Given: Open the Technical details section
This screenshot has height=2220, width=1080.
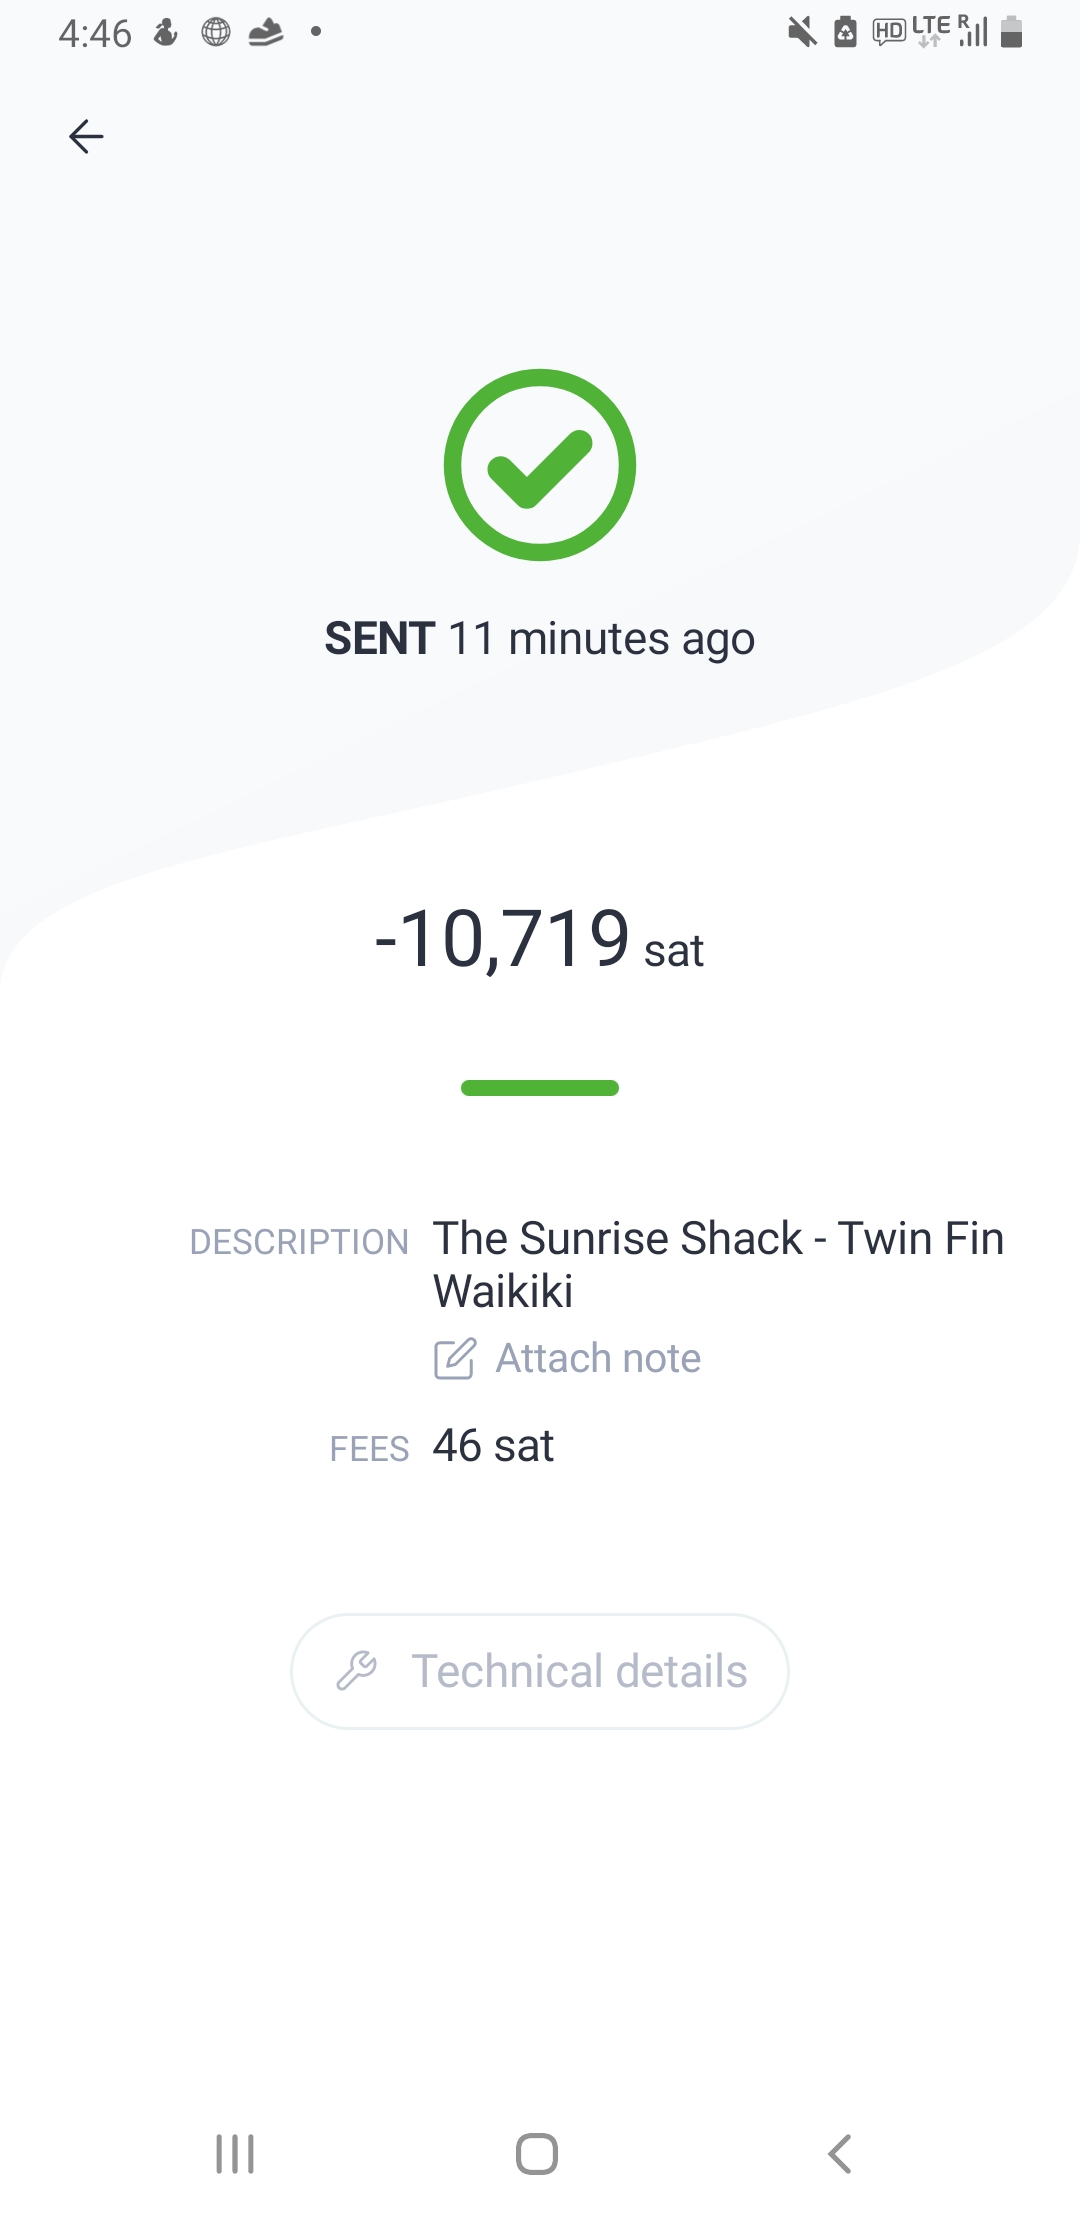Looking at the screenshot, I should pos(540,1671).
